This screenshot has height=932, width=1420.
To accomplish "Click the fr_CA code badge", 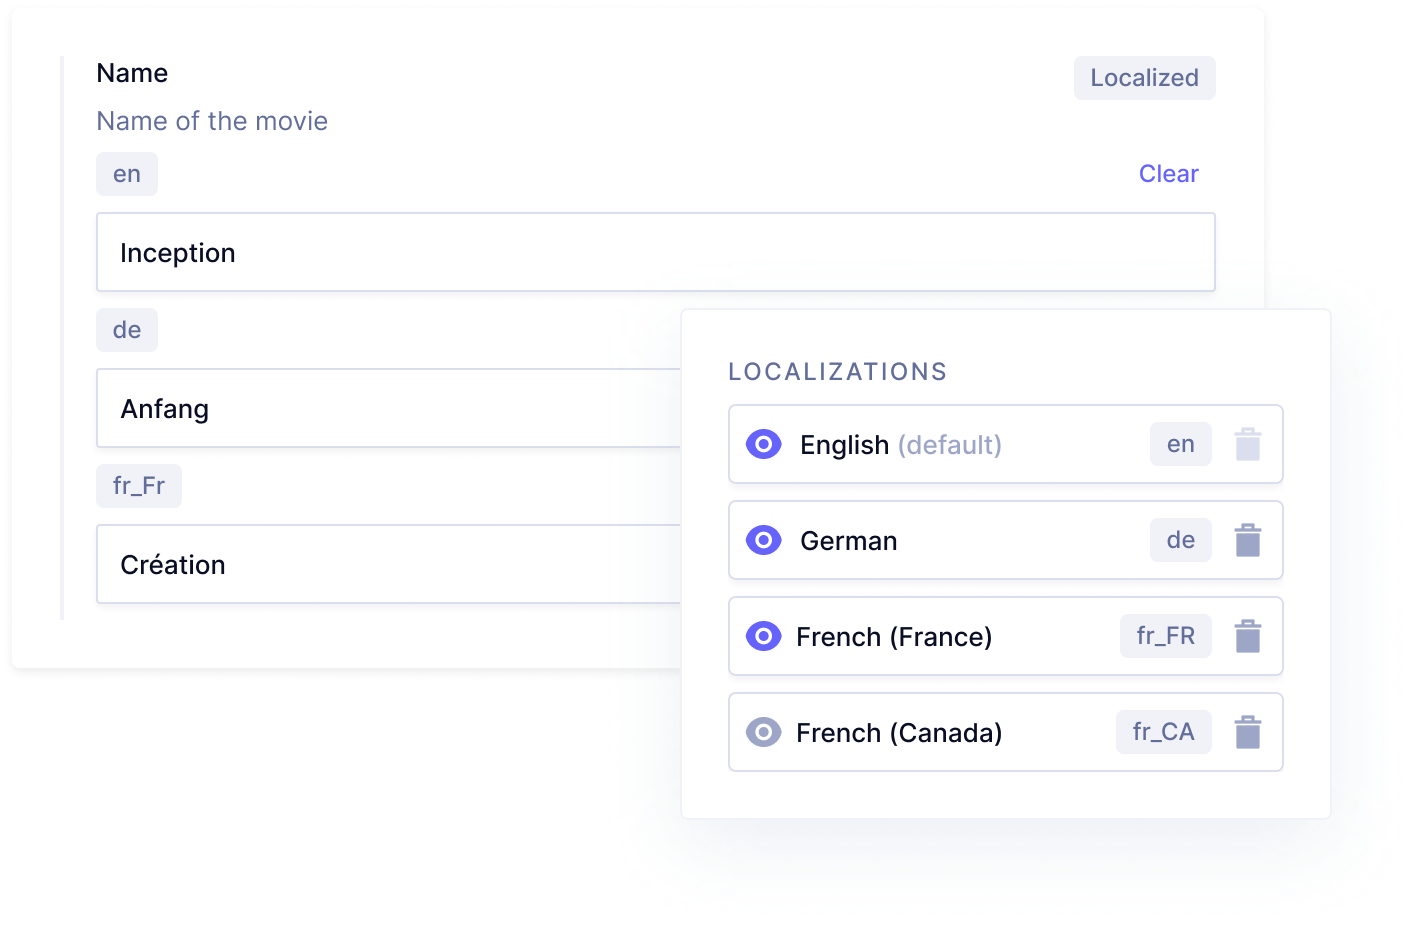I will (1163, 732).
